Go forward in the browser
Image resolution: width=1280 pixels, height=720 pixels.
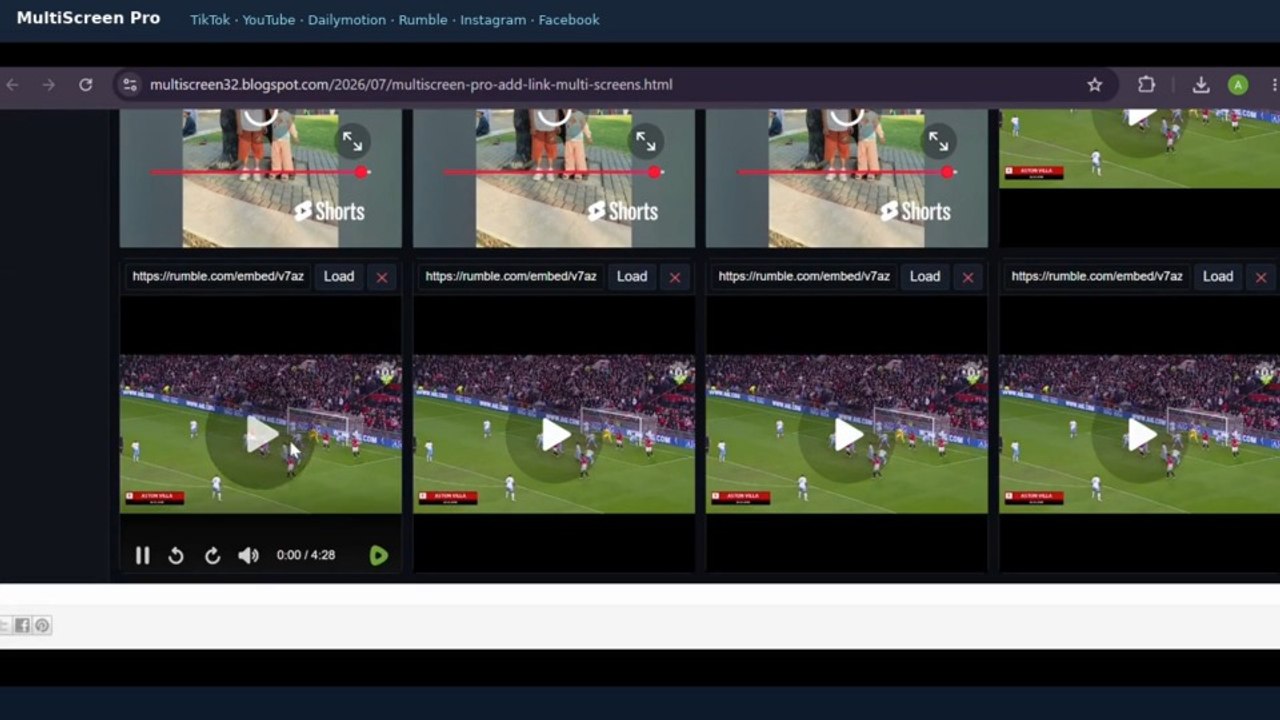click(49, 85)
